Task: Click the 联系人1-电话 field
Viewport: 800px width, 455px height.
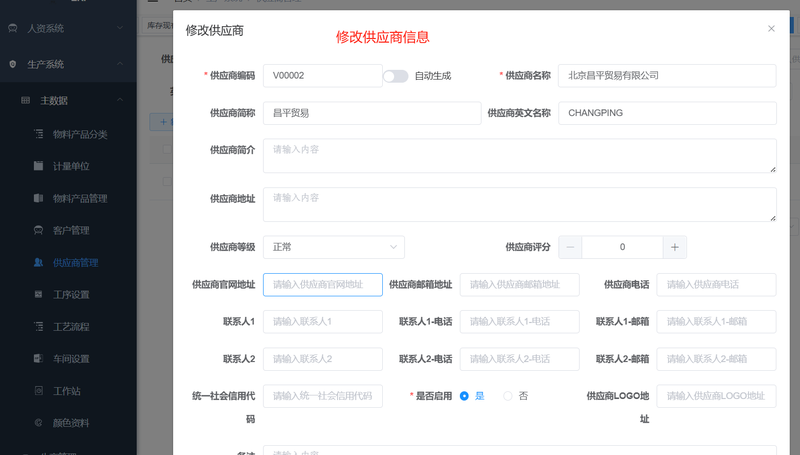Action: pos(519,321)
